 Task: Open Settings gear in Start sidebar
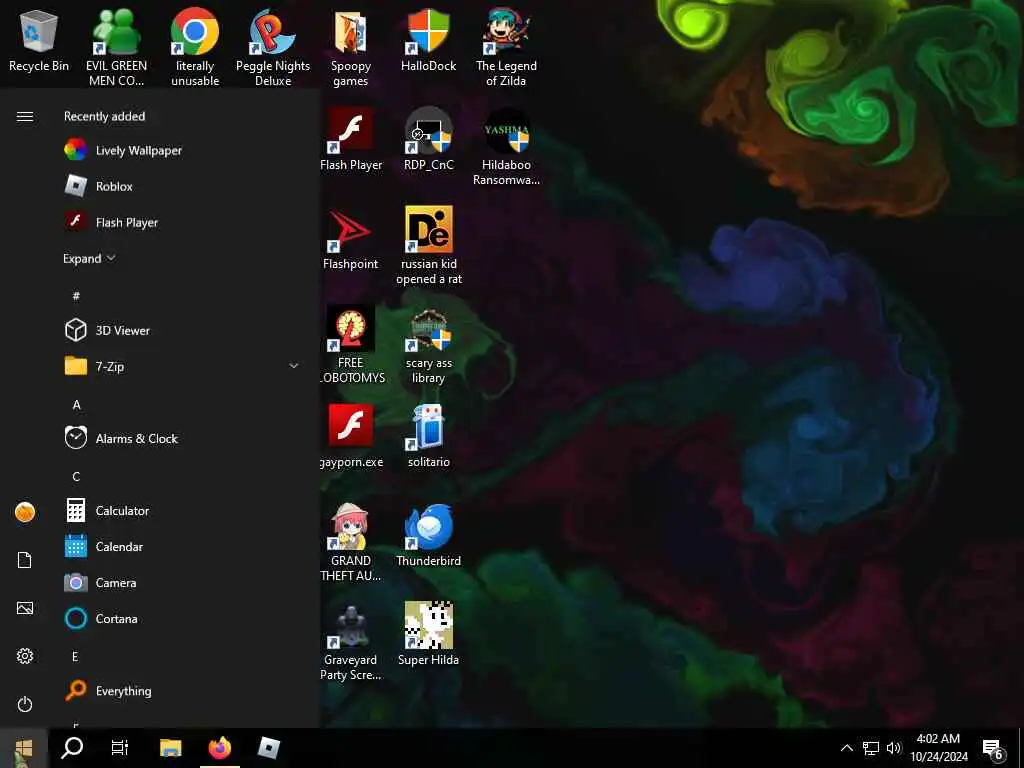click(25, 656)
